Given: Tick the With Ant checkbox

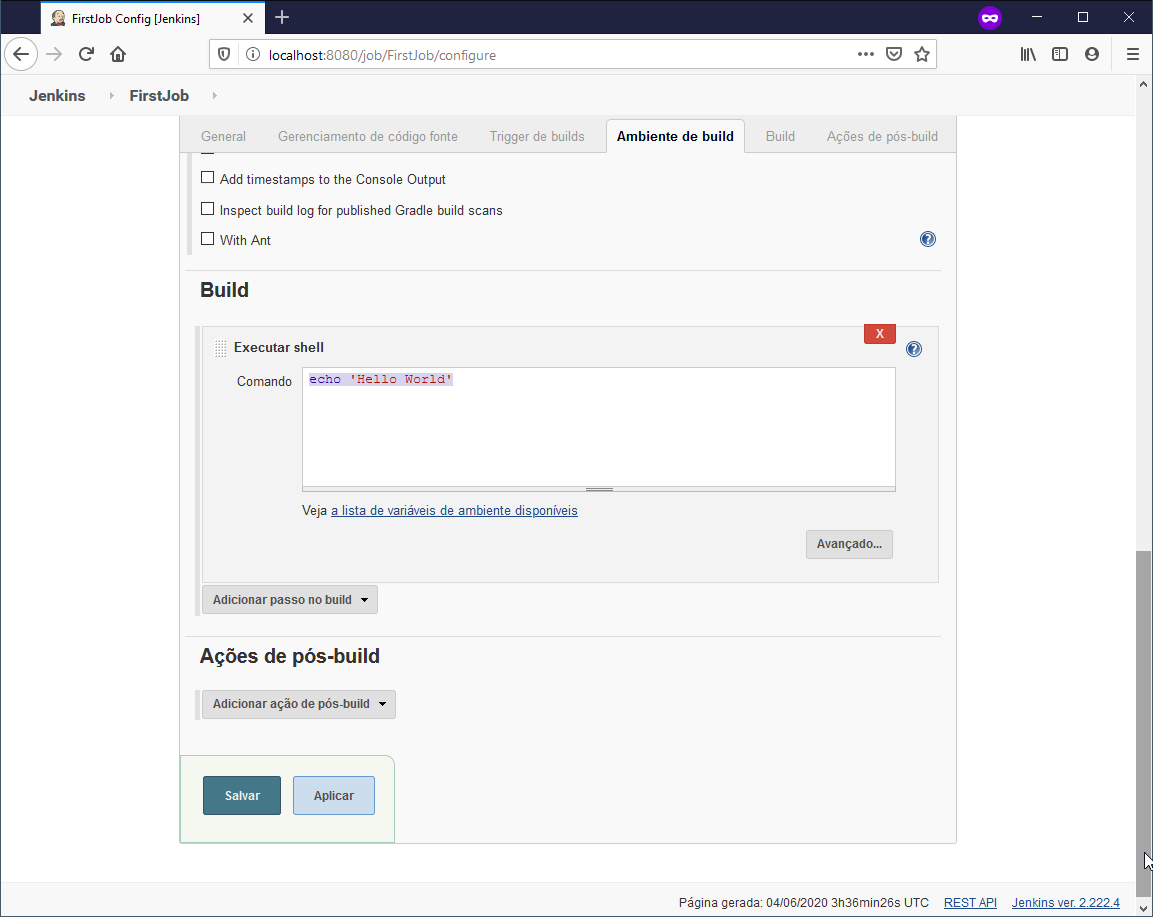Looking at the screenshot, I should (208, 239).
